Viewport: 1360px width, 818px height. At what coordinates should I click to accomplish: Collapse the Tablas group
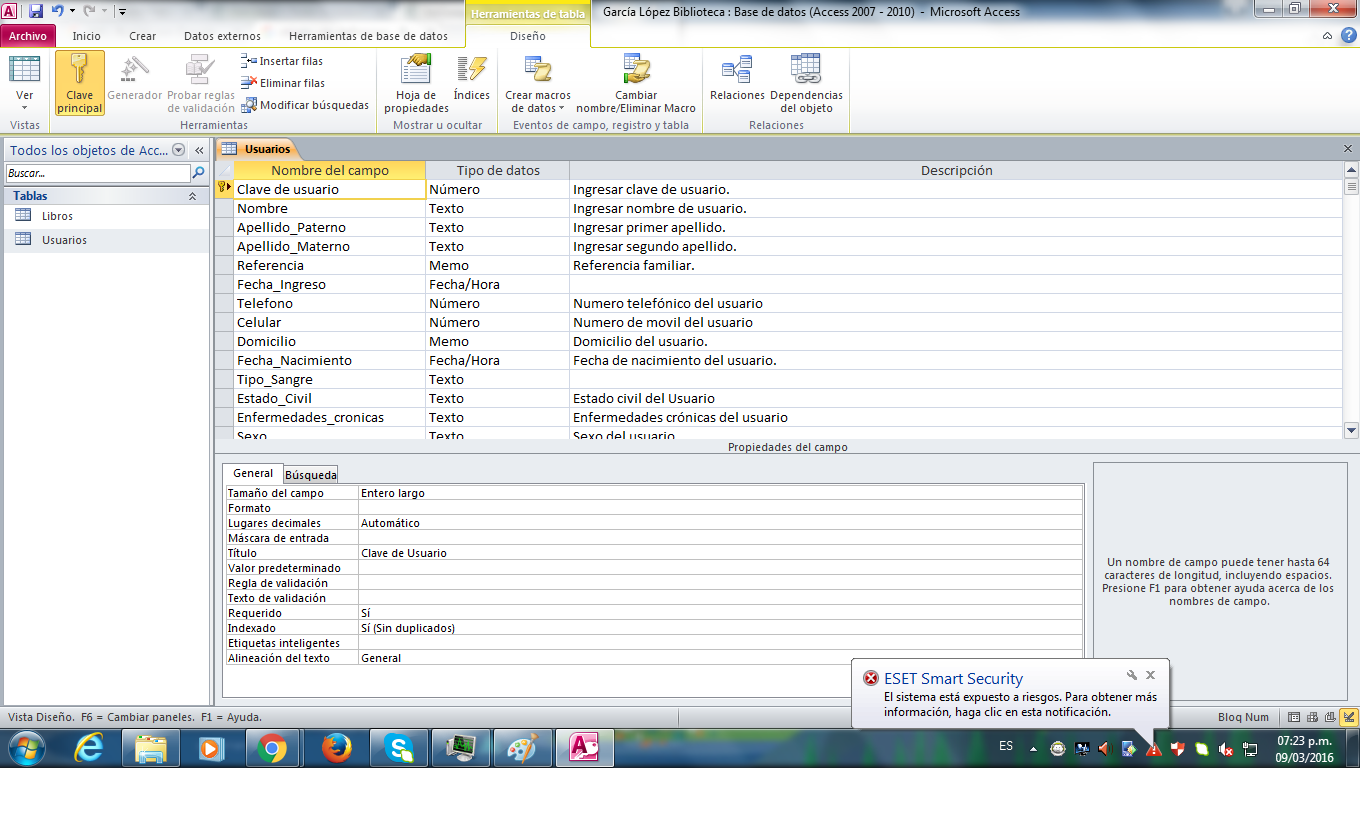(192, 197)
